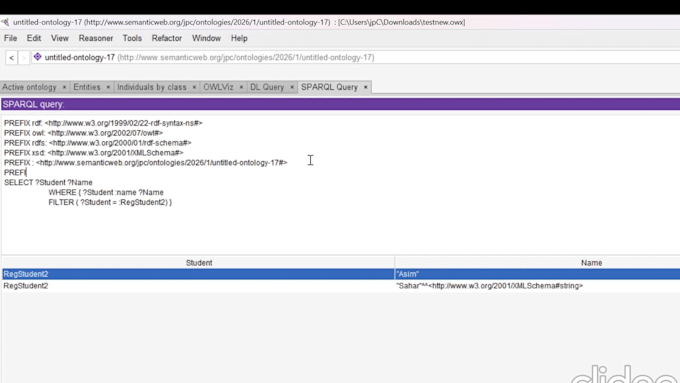Viewport: 680px width, 383px height.
Task: Click the PREFIX owl line in query
Action: tap(83, 133)
